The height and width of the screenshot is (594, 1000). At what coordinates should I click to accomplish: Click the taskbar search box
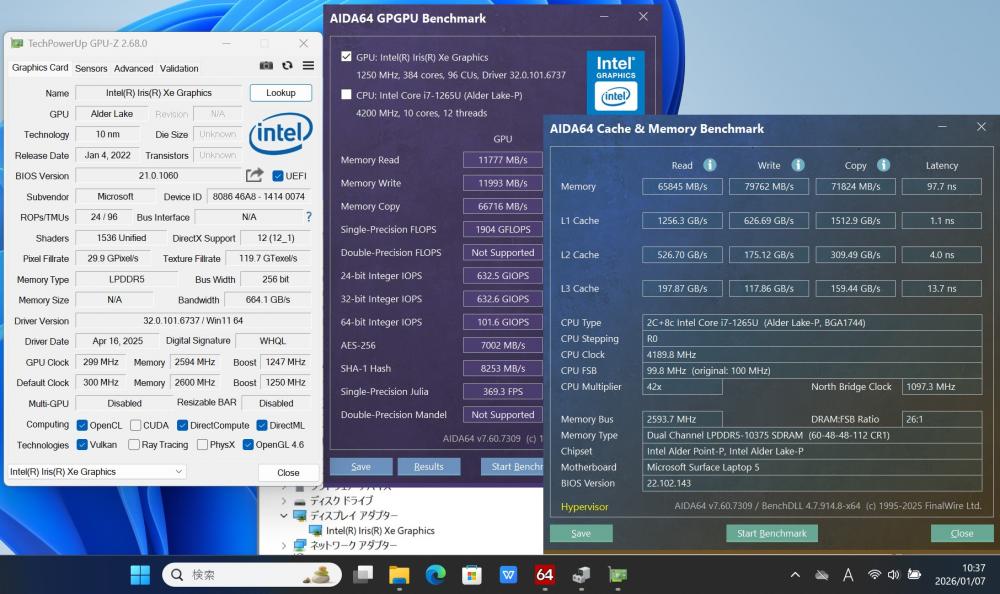[x=252, y=575]
